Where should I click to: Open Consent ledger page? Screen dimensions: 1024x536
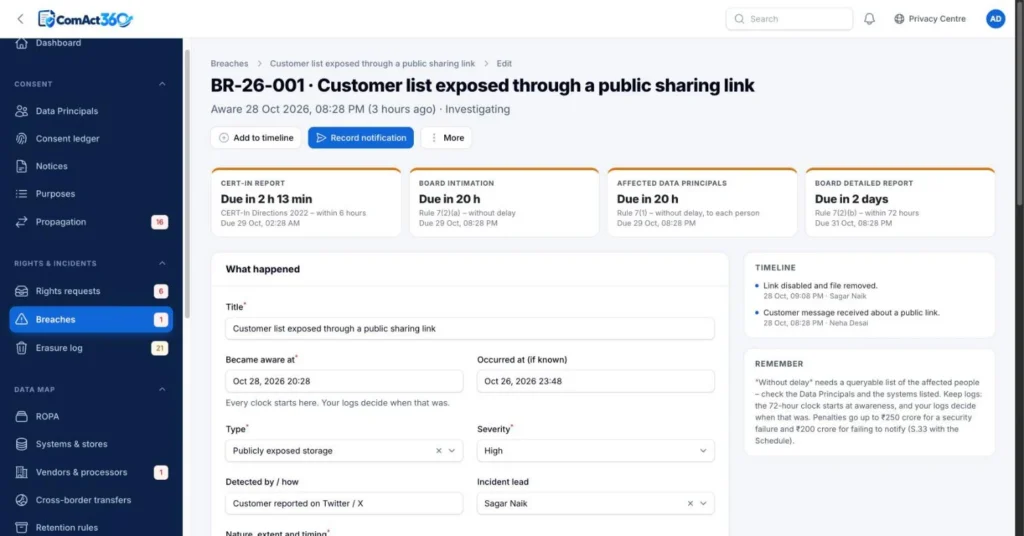click(x=67, y=138)
